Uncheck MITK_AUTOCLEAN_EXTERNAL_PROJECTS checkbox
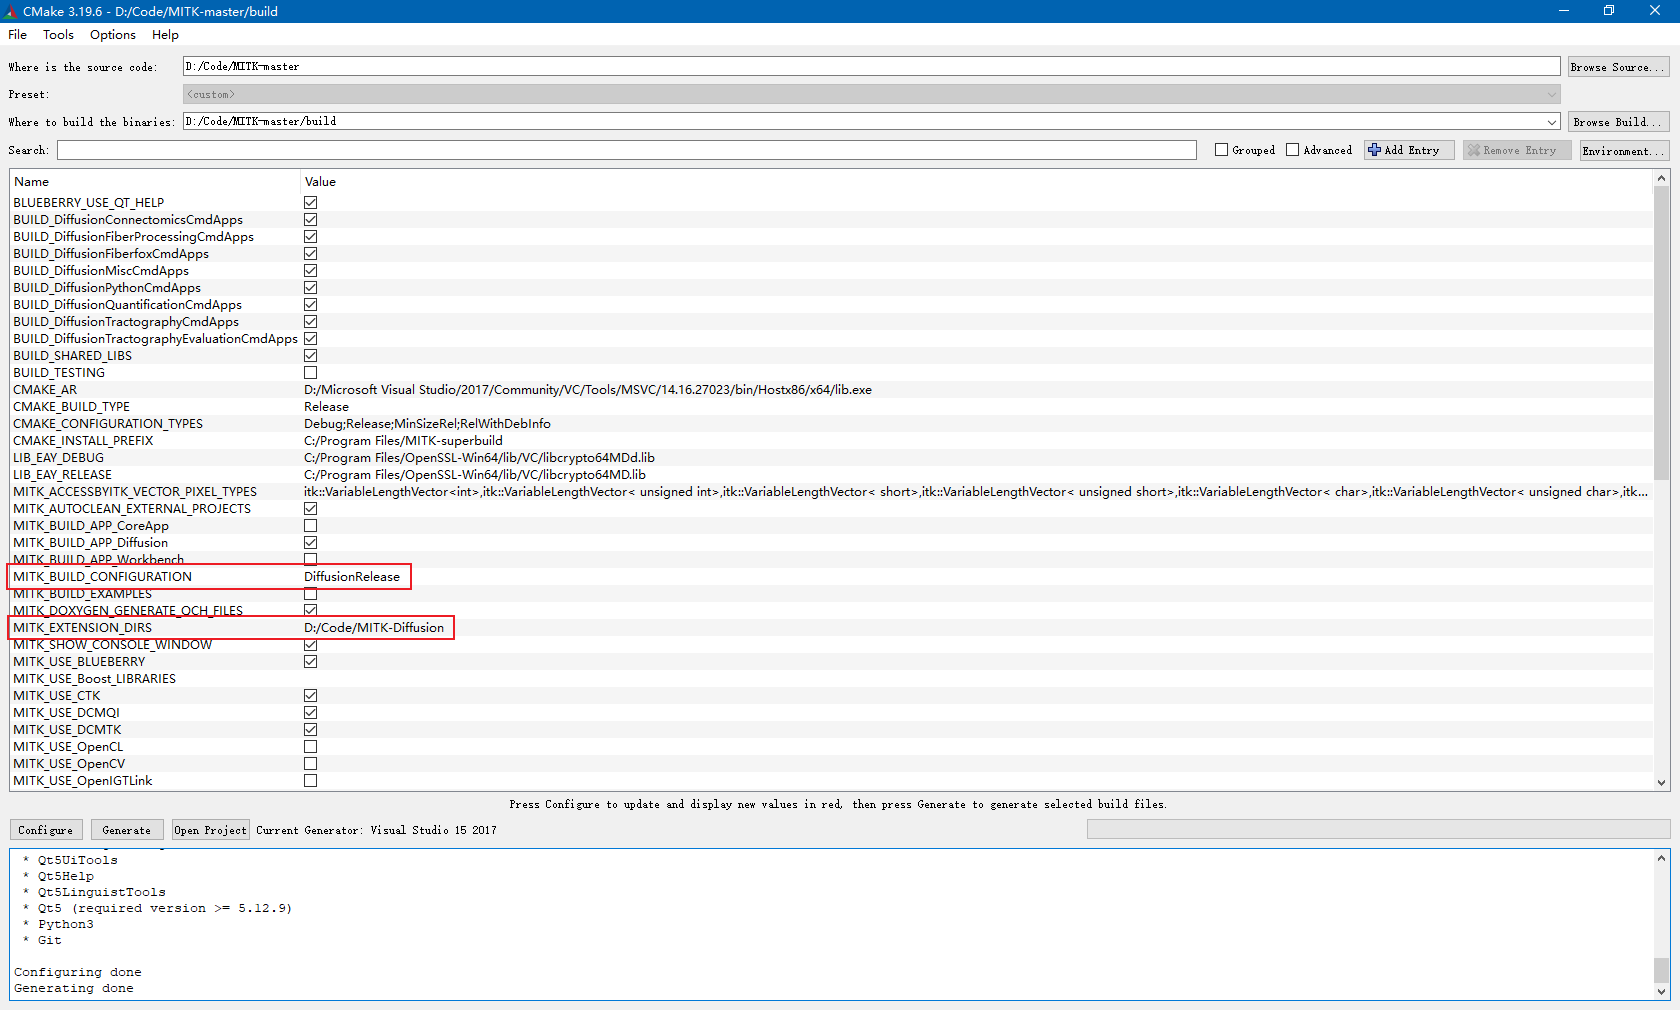Viewport: 1680px width, 1010px height. coord(311,509)
